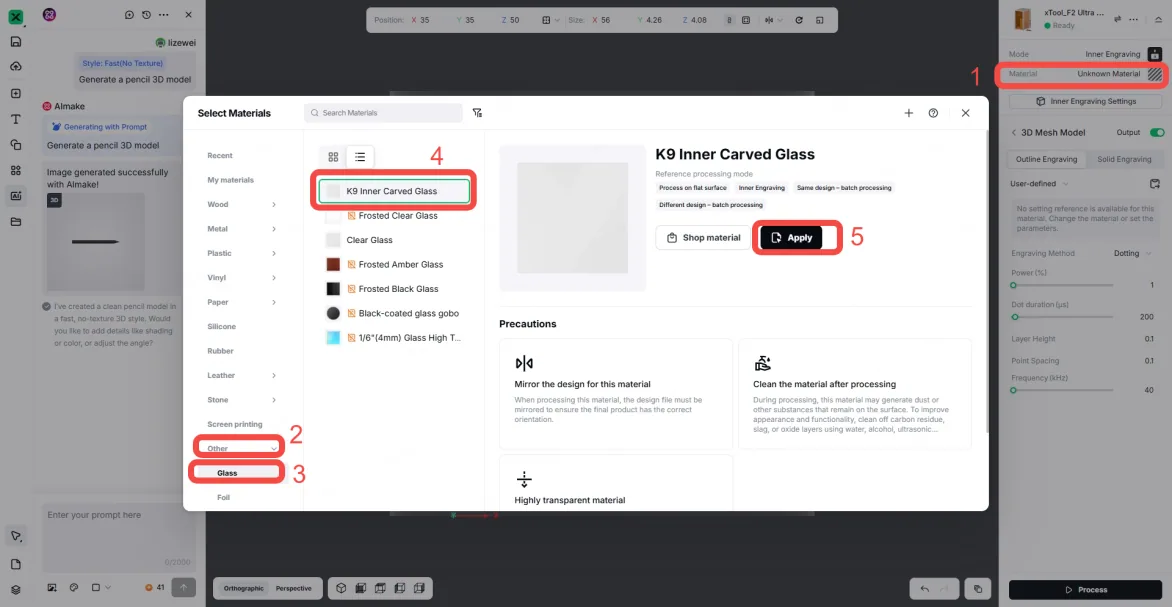Adjust the Power (%) slider
This screenshot has width=1172, height=607.
(x=1061, y=285)
